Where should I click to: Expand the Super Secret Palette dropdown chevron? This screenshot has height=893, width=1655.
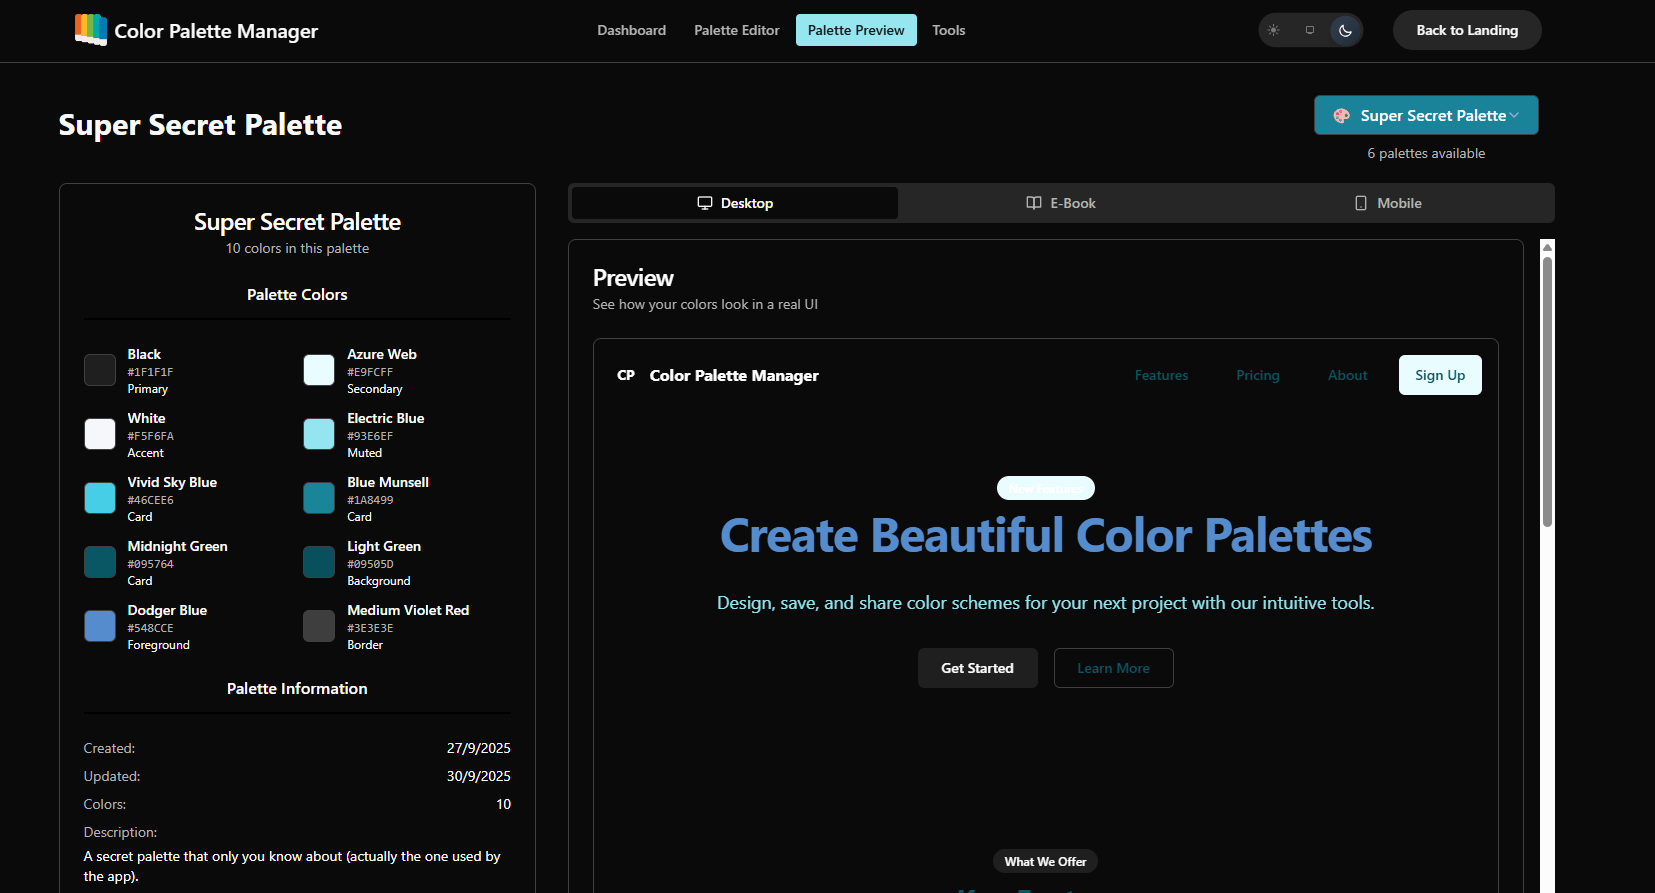[x=1514, y=116]
